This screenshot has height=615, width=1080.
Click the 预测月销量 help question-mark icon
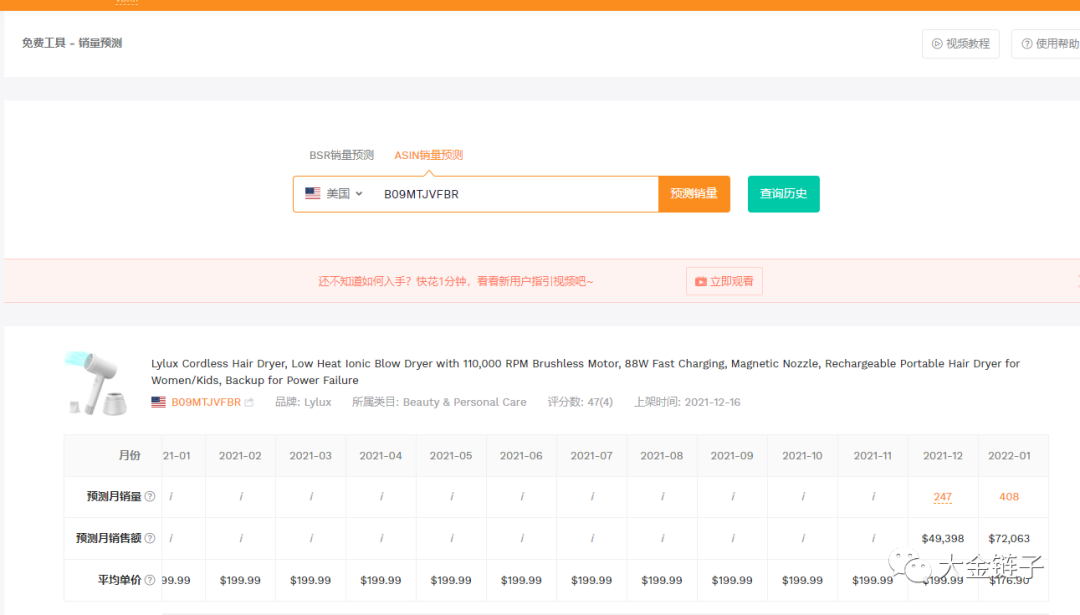tap(150, 497)
